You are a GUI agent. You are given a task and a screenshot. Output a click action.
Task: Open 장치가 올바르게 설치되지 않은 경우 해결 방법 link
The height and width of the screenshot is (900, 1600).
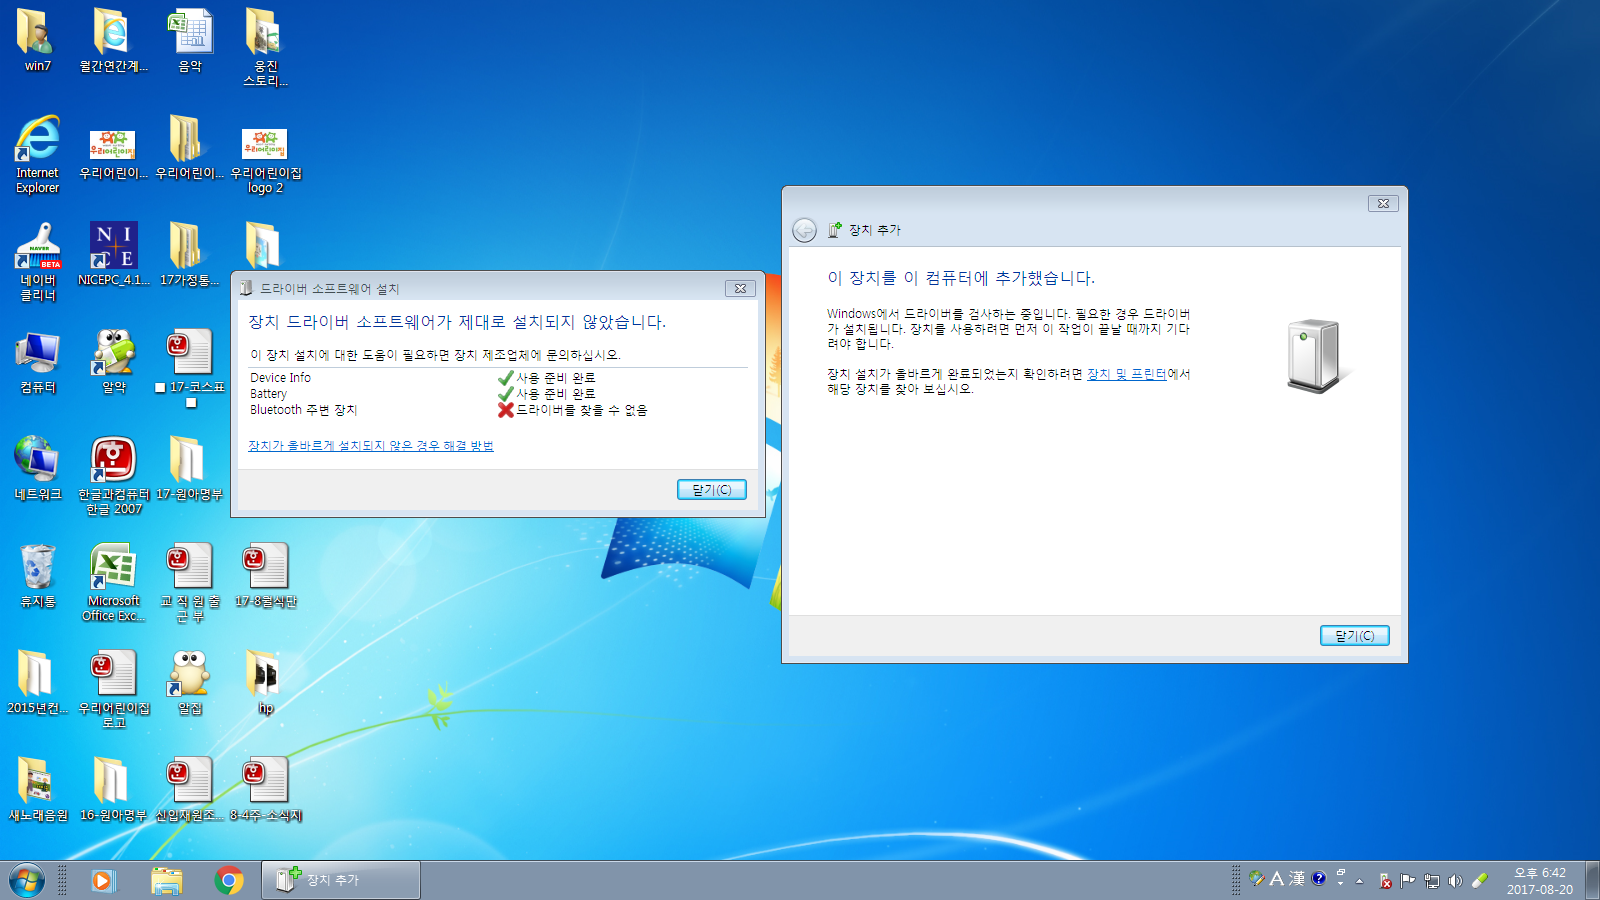[x=371, y=446]
